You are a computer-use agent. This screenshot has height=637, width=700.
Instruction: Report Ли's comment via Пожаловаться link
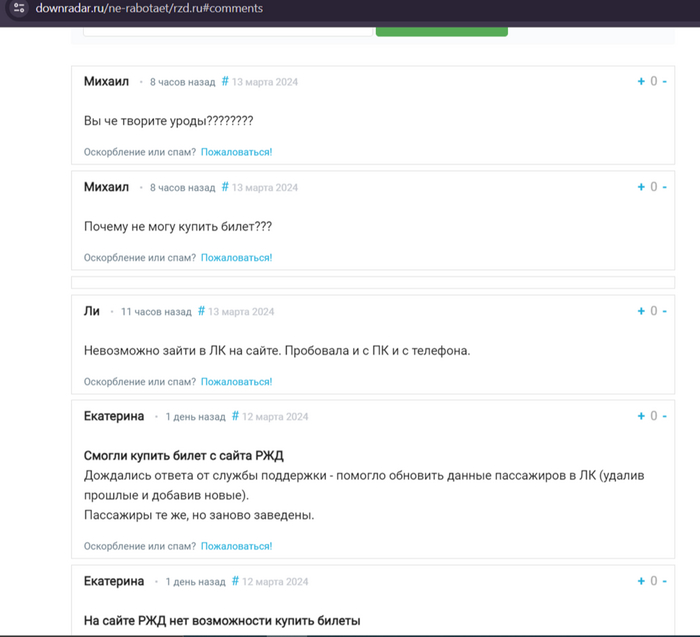(x=236, y=381)
